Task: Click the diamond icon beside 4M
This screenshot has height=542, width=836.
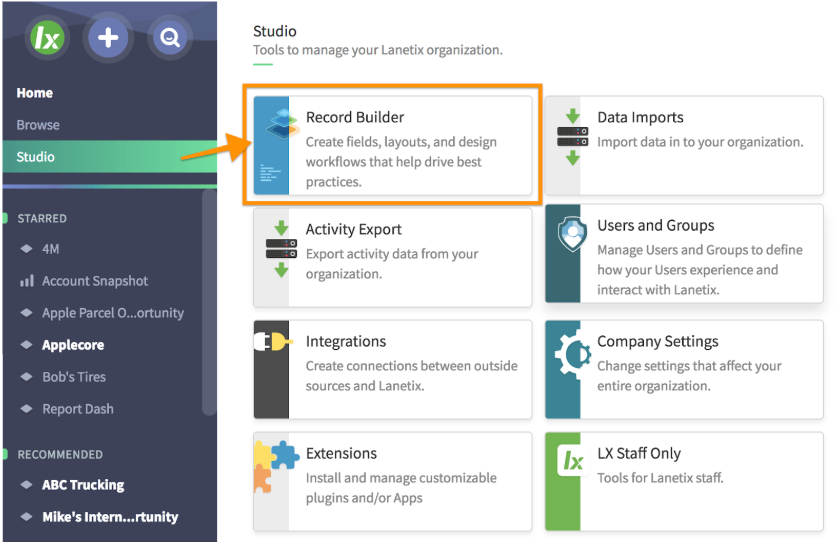Action: tap(26, 249)
